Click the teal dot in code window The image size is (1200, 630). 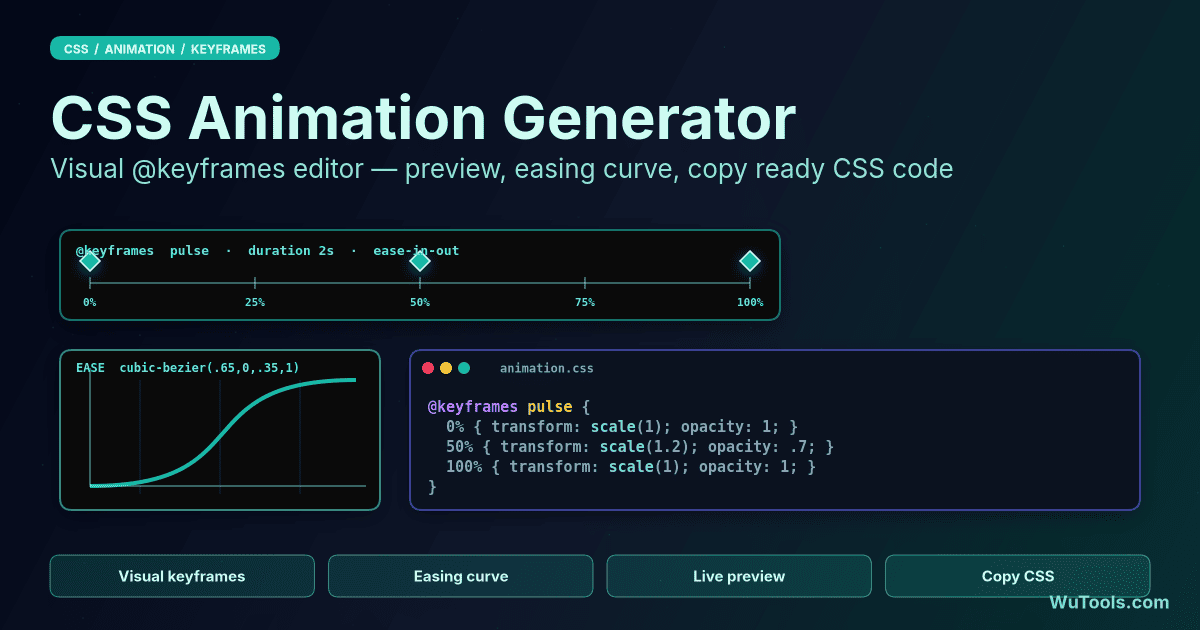(464, 368)
